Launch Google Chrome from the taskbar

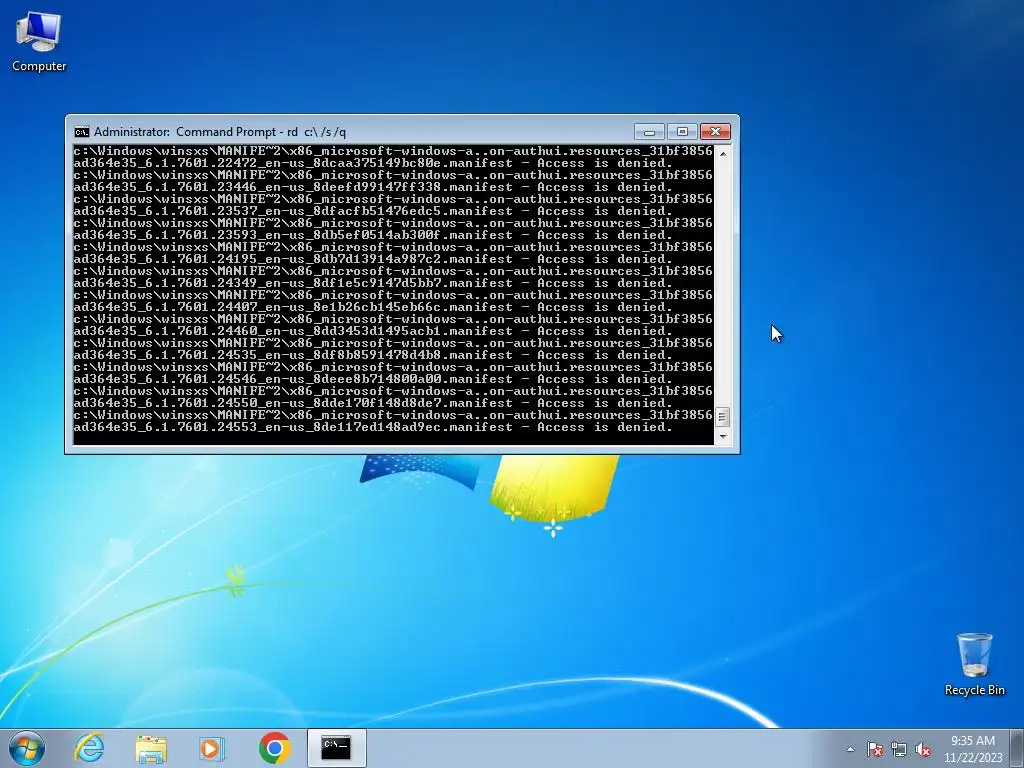click(275, 748)
